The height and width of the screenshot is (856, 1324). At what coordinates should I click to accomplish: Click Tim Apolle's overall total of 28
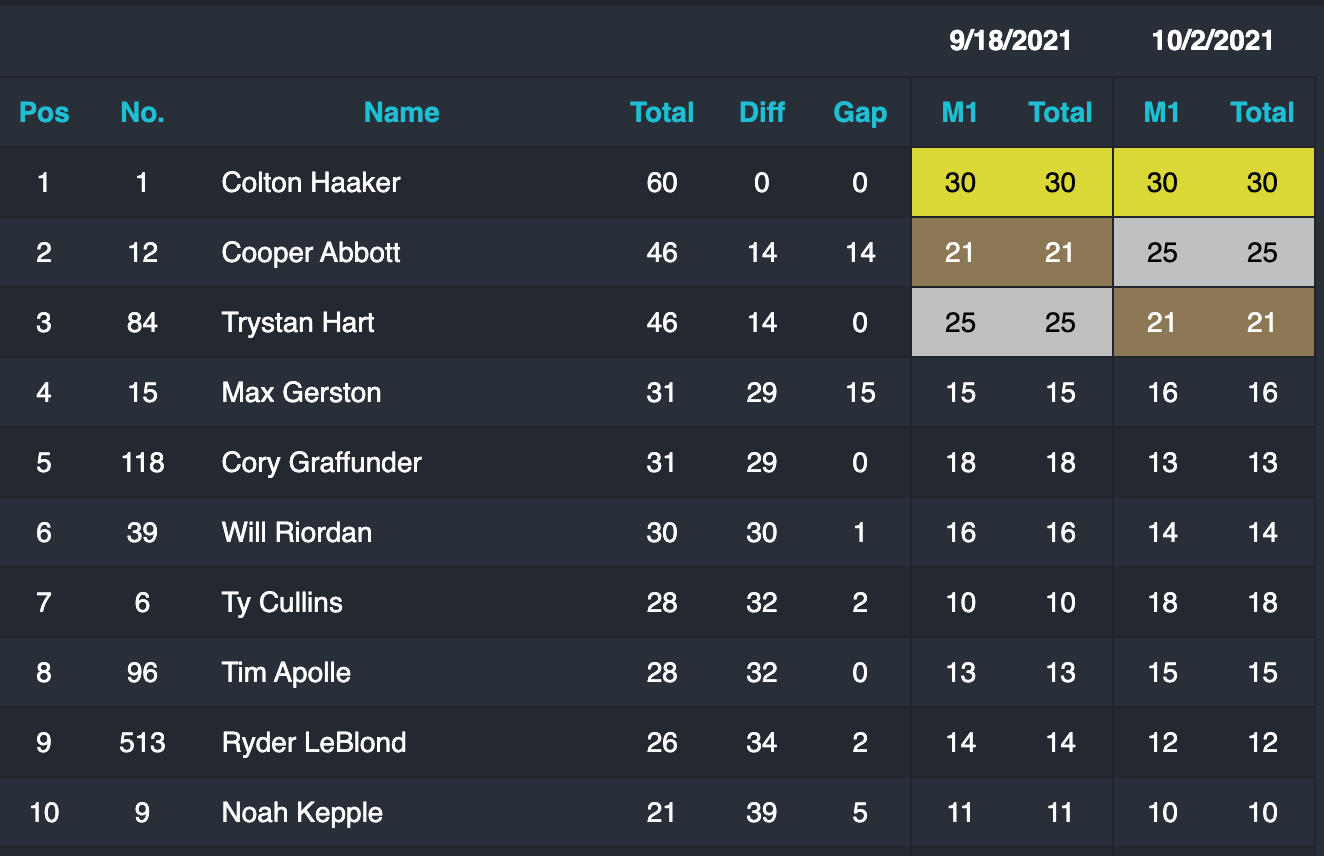[662, 672]
